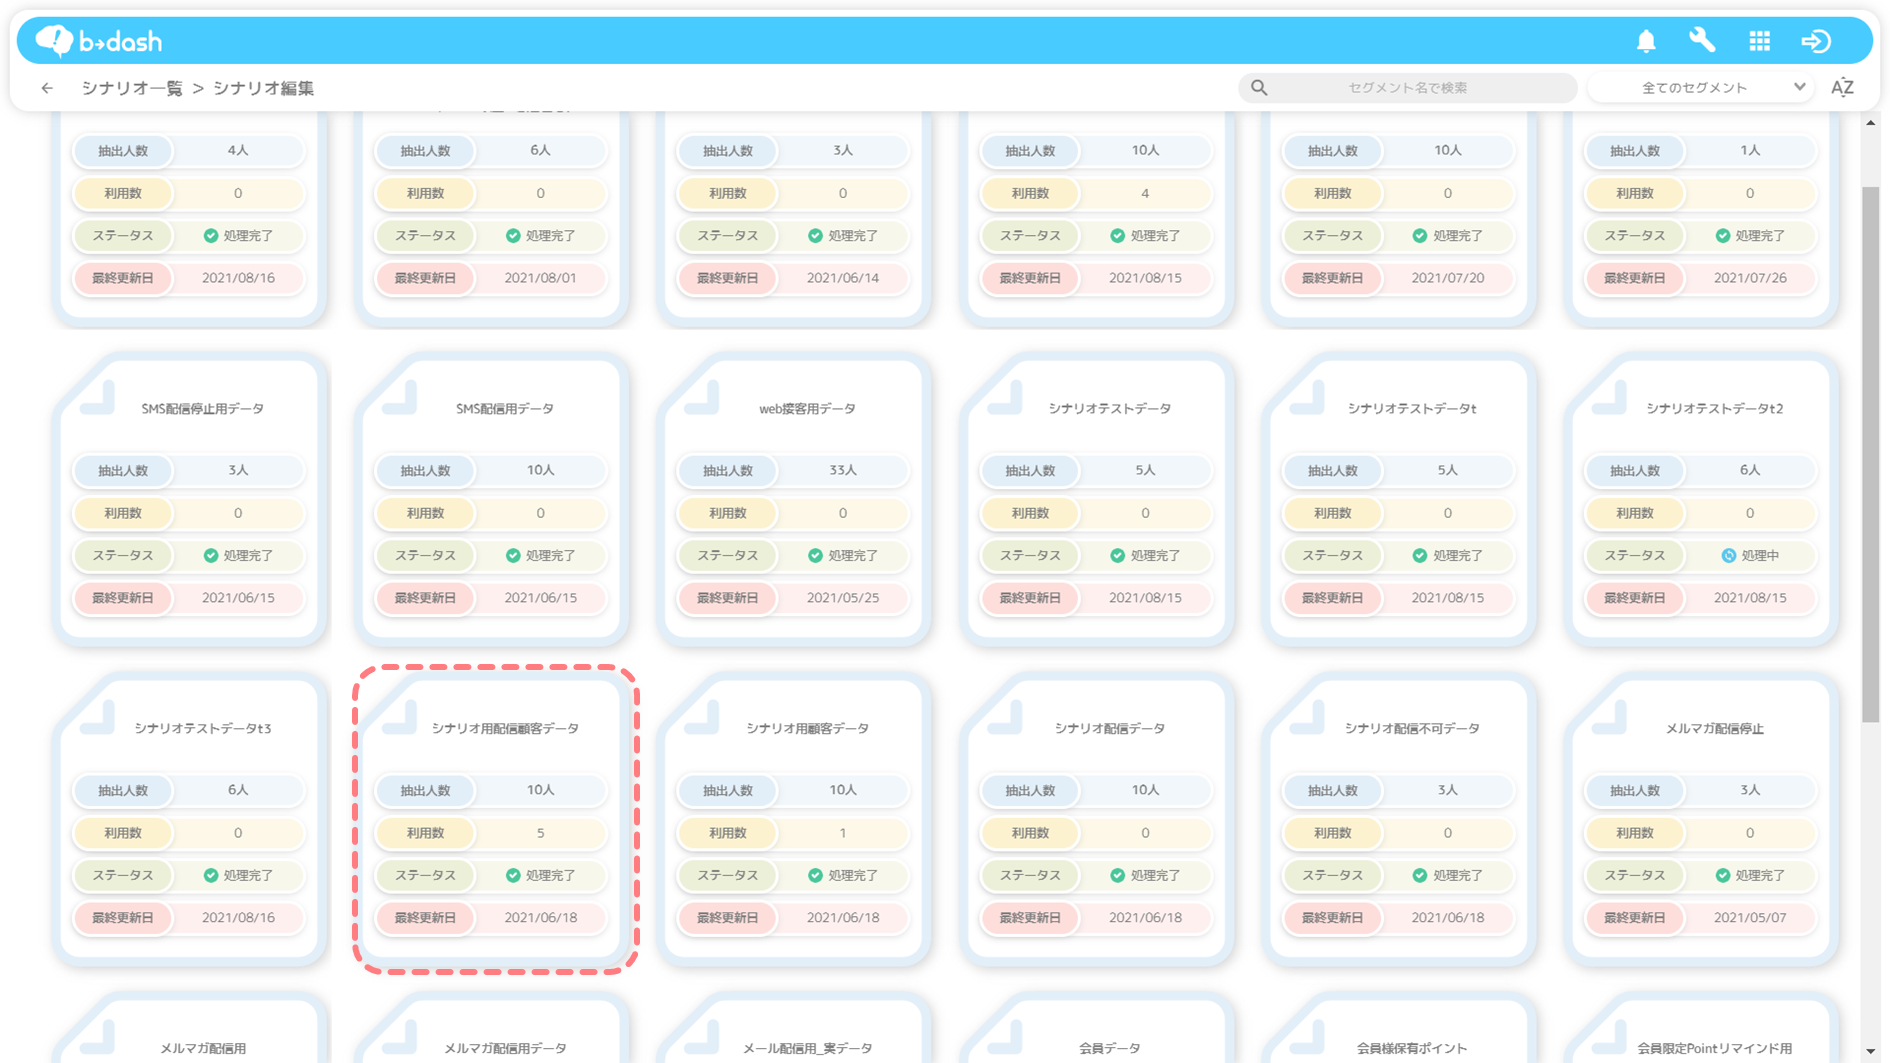
Task: Expand the 全てのセグメント dropdown
Action: (x=1701, y=88)
